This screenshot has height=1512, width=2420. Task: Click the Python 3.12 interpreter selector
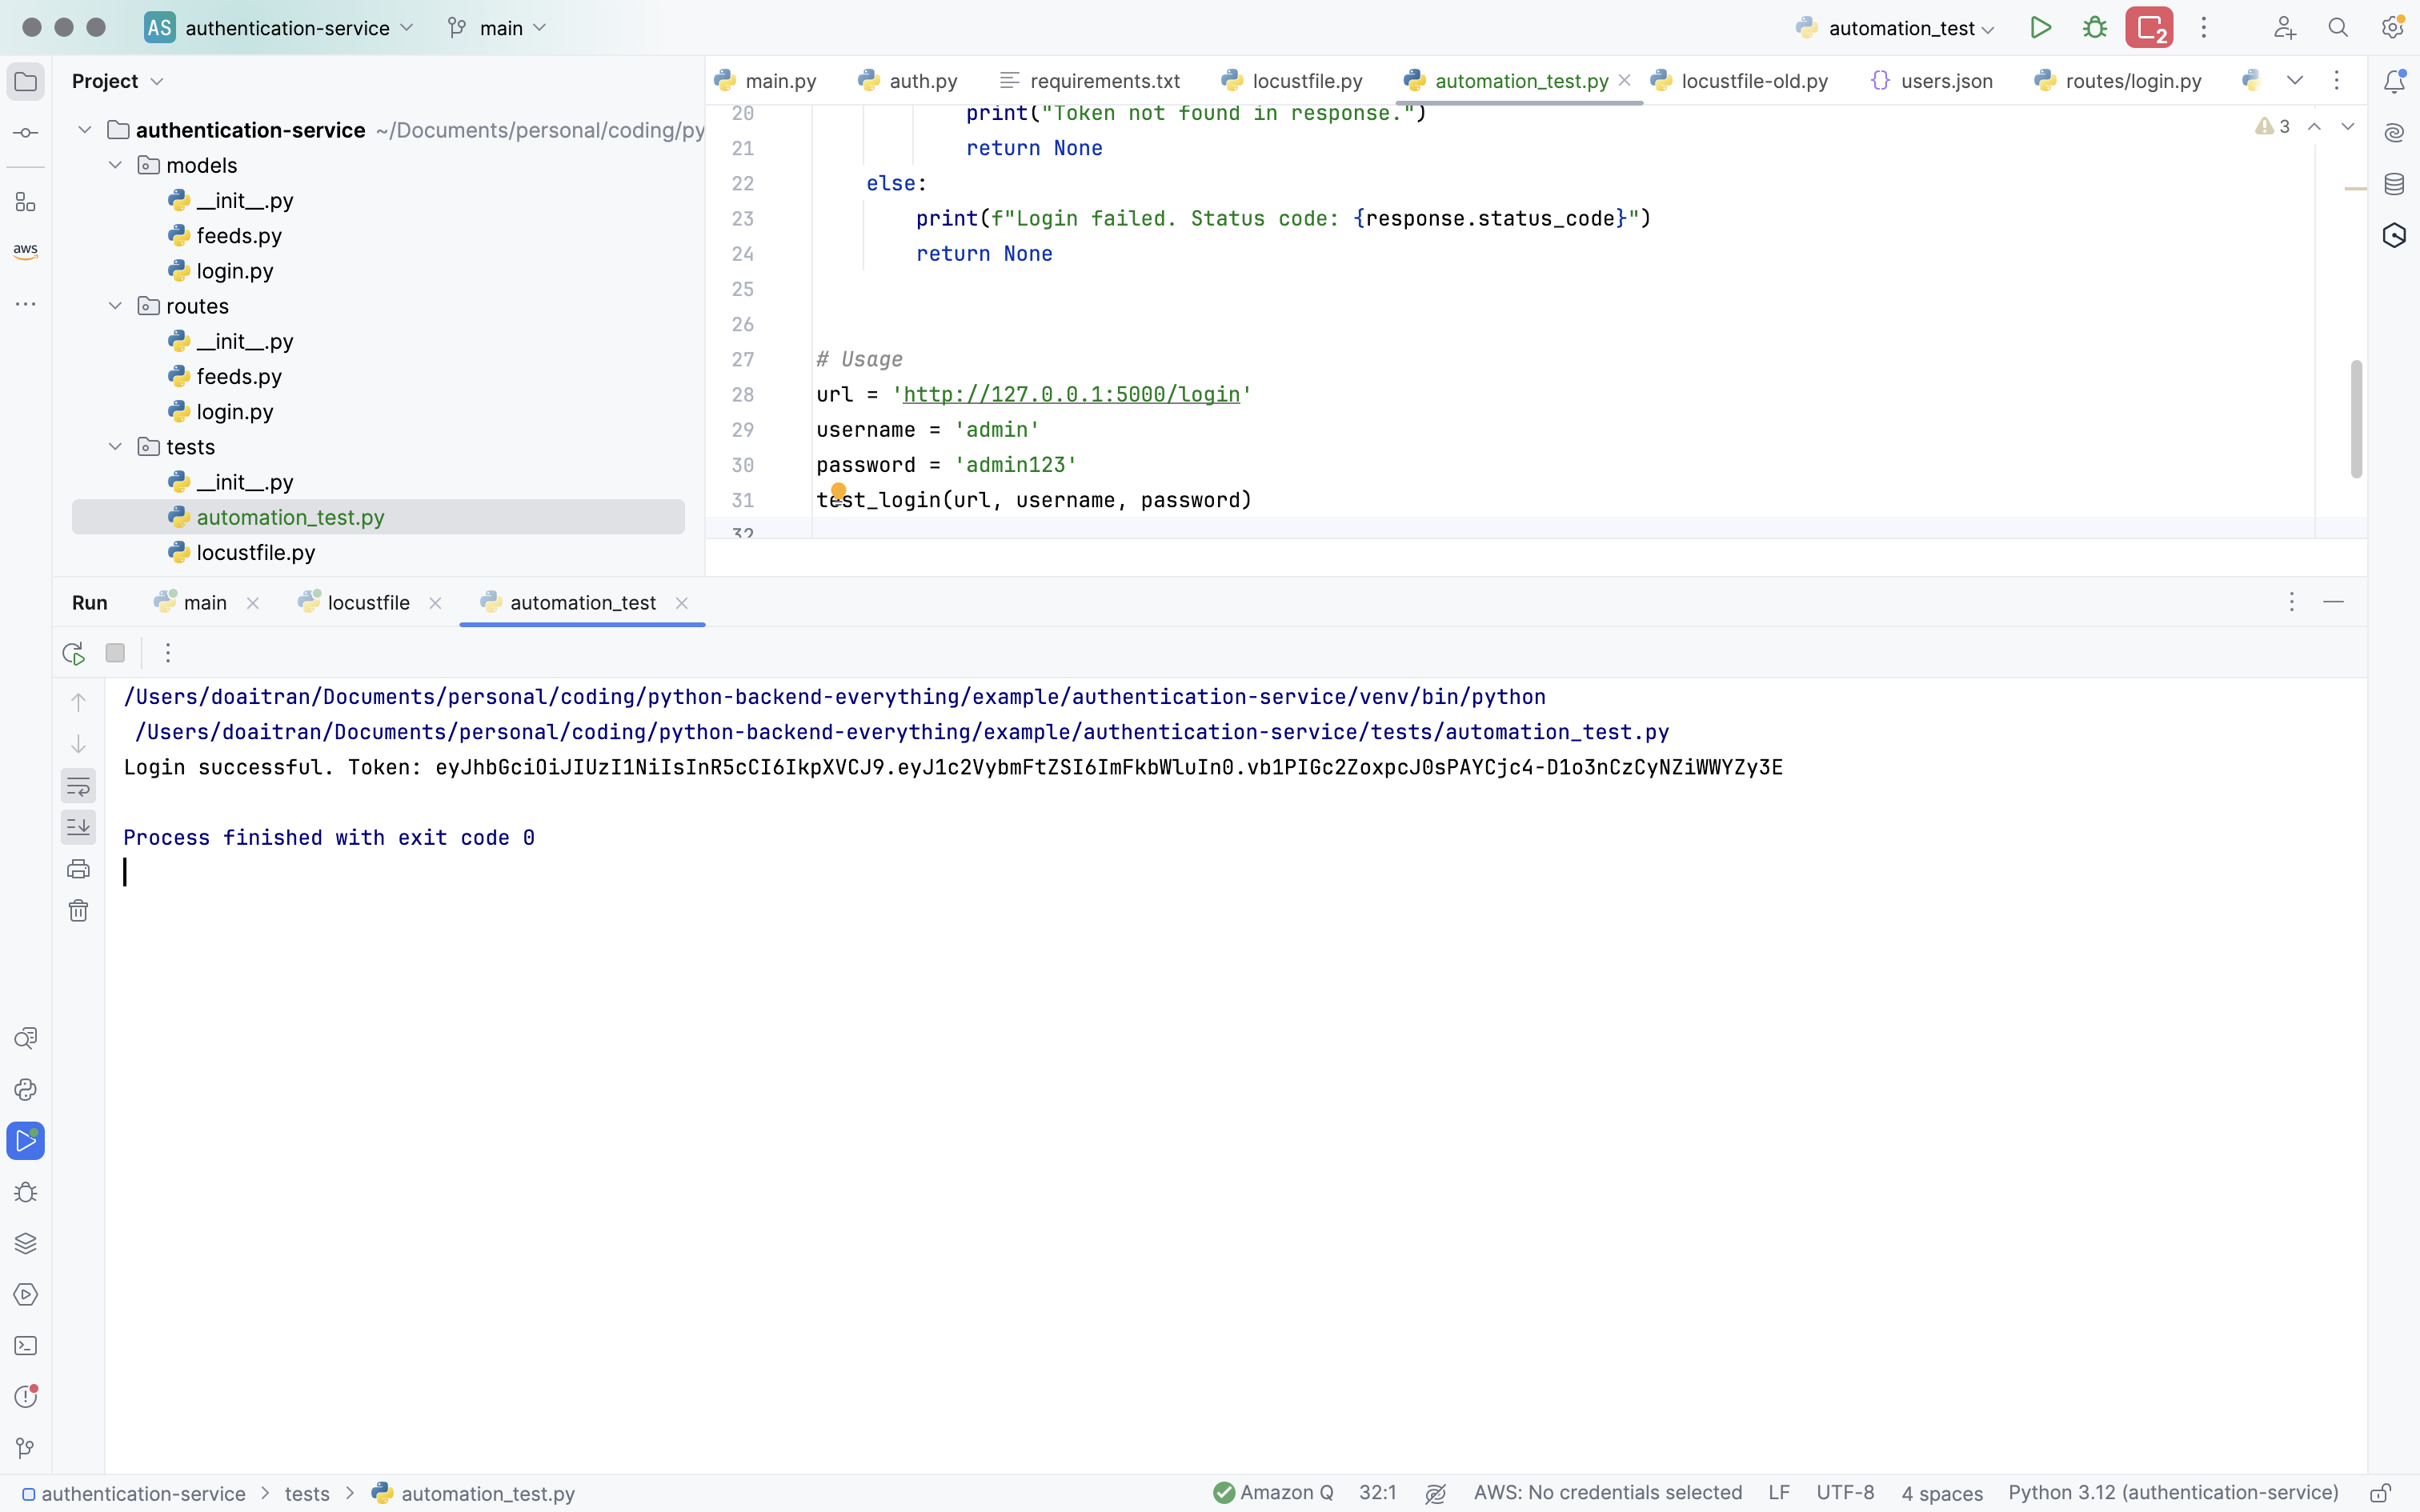(2173, 1493)
